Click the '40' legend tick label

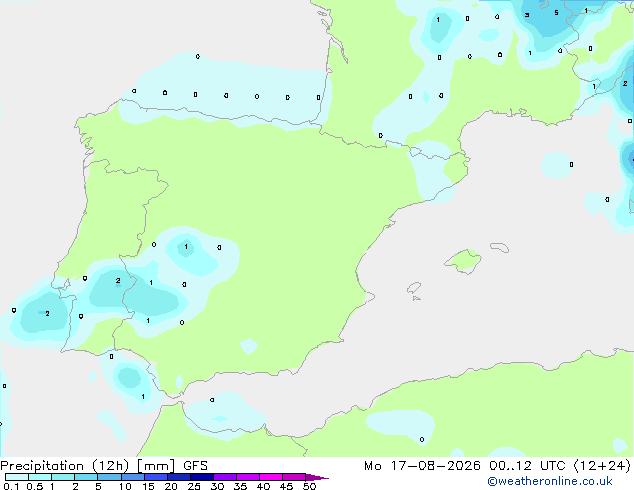point(263,486)
